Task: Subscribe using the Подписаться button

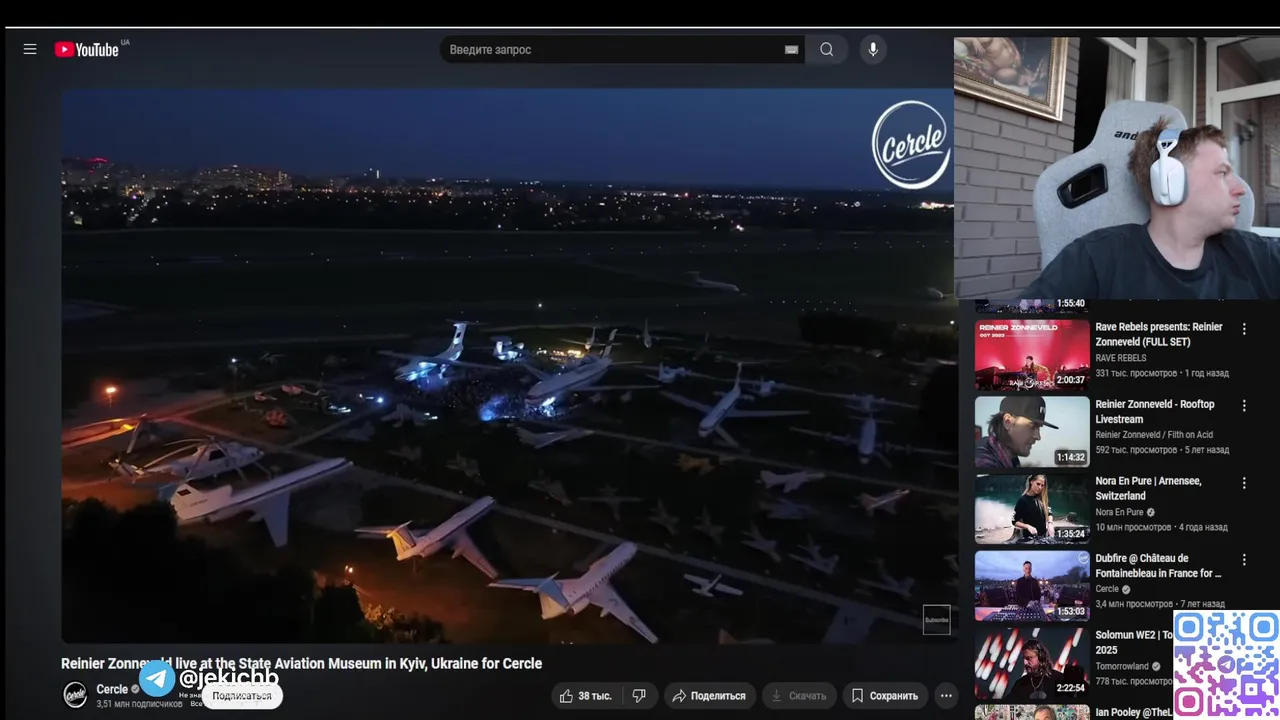Action: coord(242,696)
